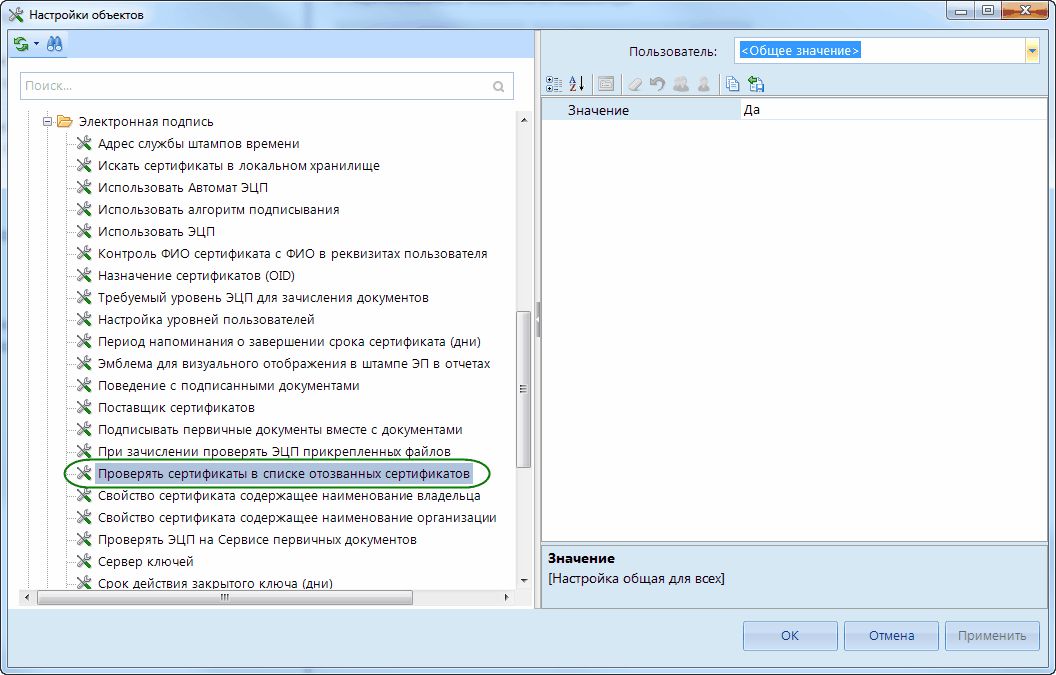Click the Отмена button

pyautogui.click(x=891, y=636)
